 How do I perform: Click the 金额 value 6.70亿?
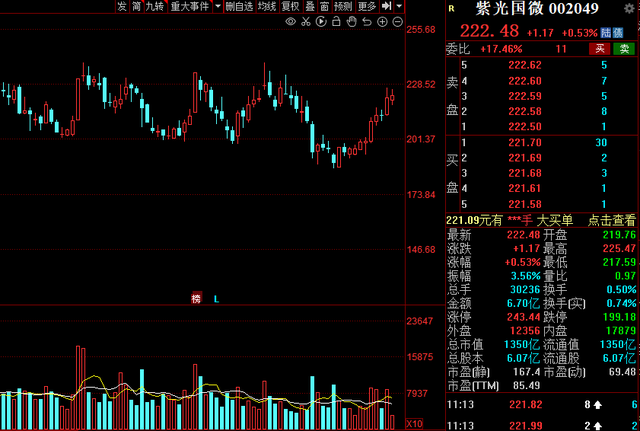tap(523, 304)
